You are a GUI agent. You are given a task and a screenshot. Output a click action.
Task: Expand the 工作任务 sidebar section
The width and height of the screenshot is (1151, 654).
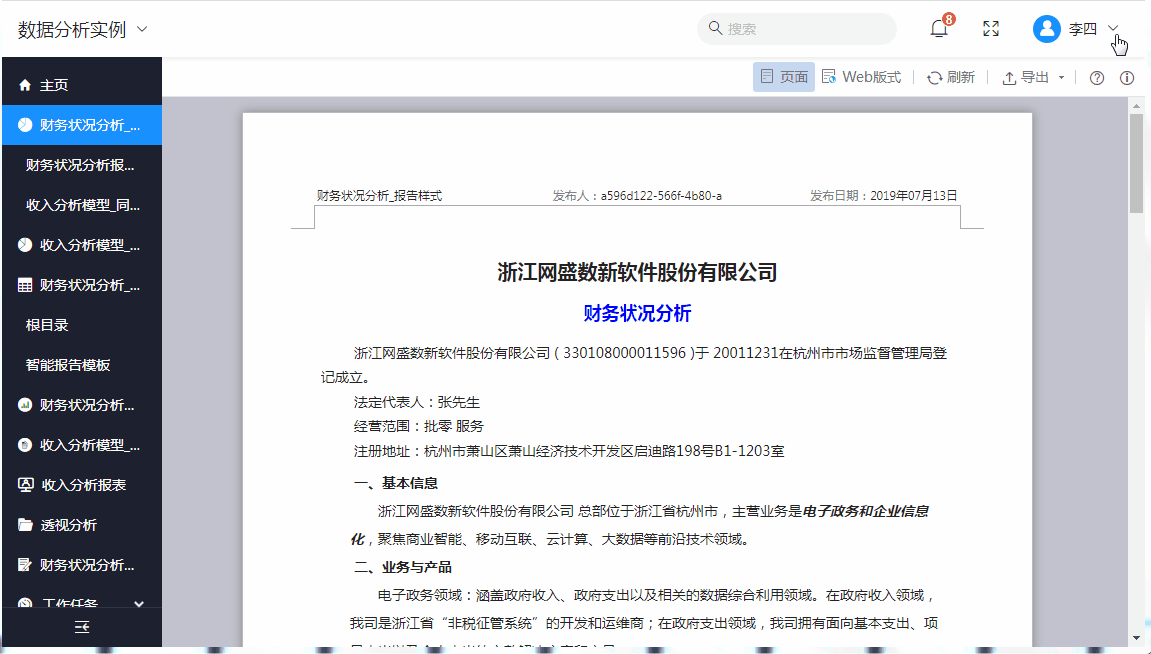coord(139,604)
